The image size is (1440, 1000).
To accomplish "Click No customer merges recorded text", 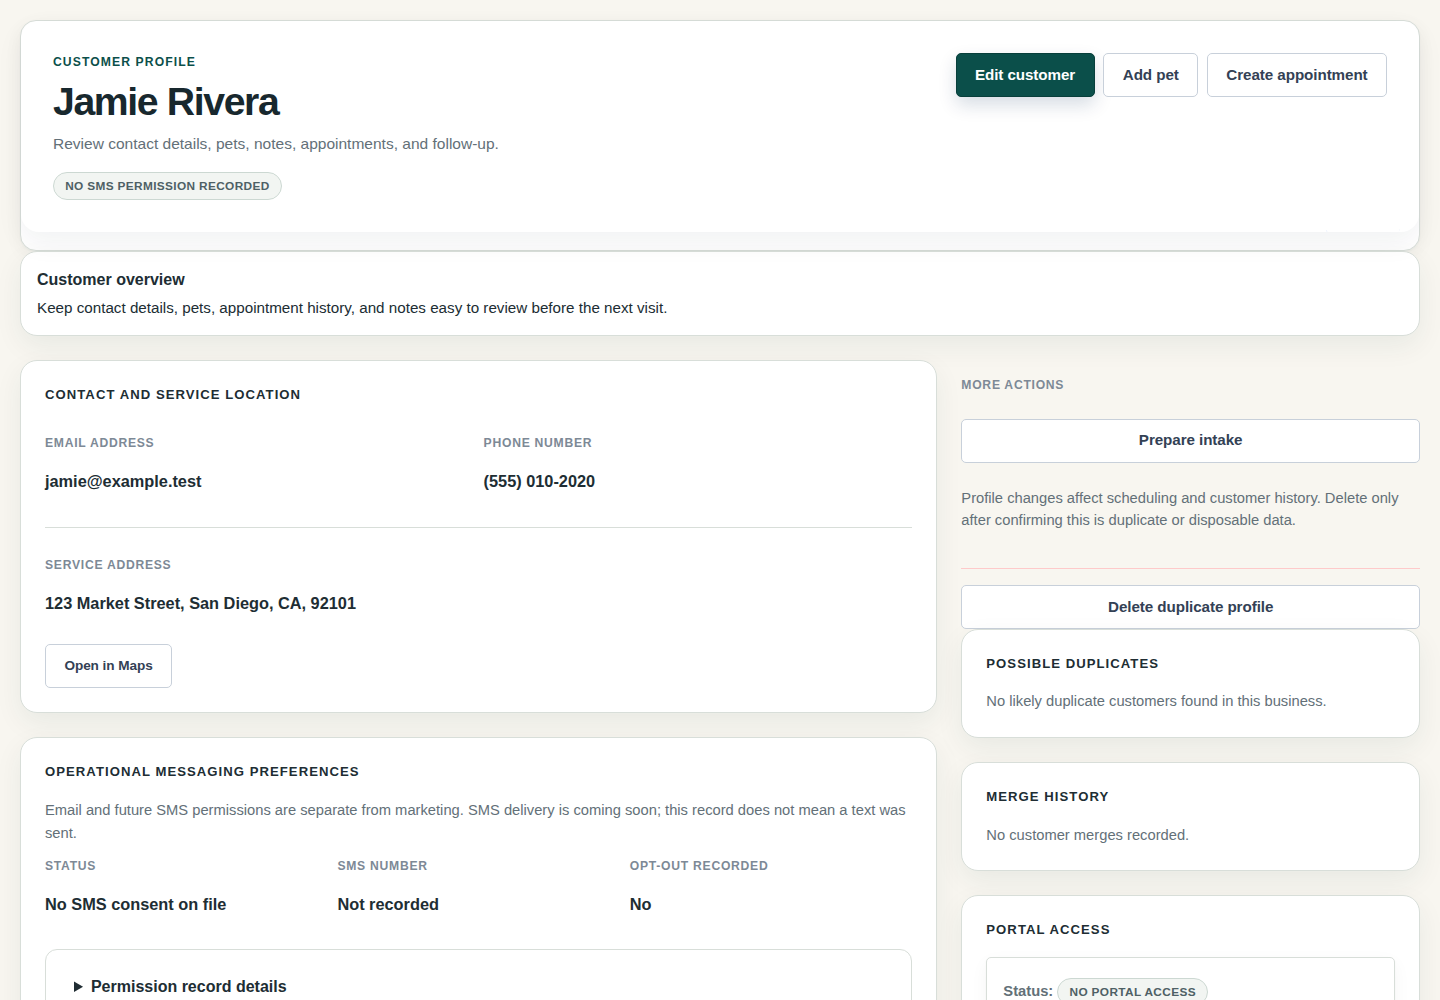I will [x=1087, y=835].
